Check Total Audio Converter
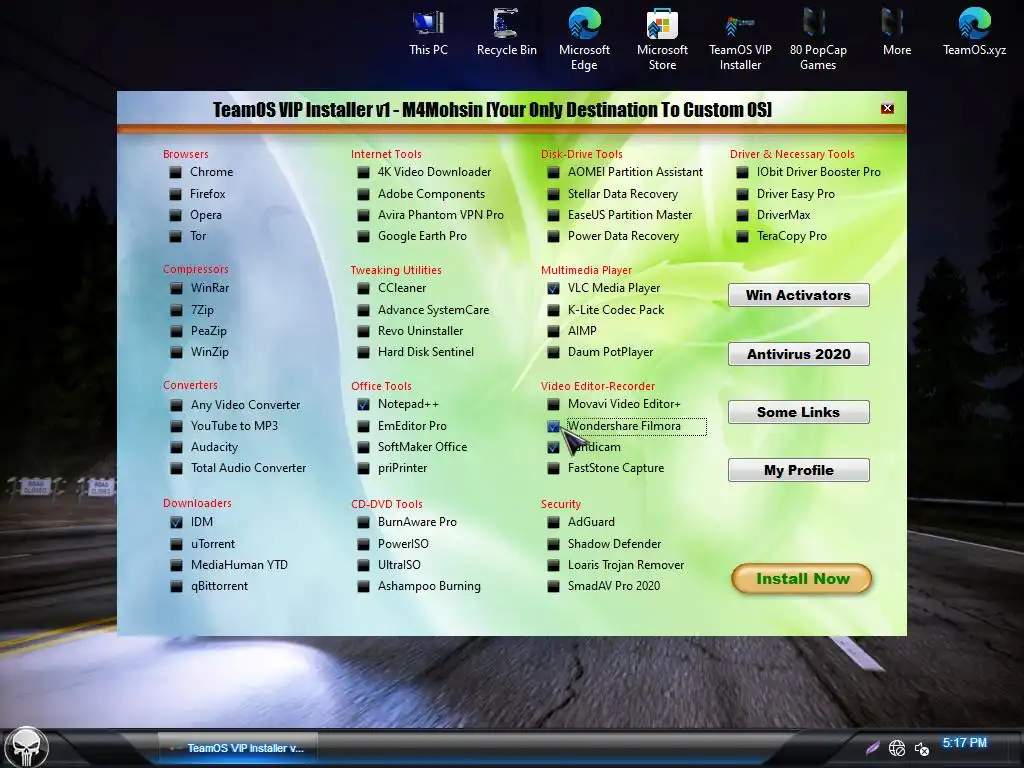Viewport: 1024px width, 768px height. (x=176, y=468)
